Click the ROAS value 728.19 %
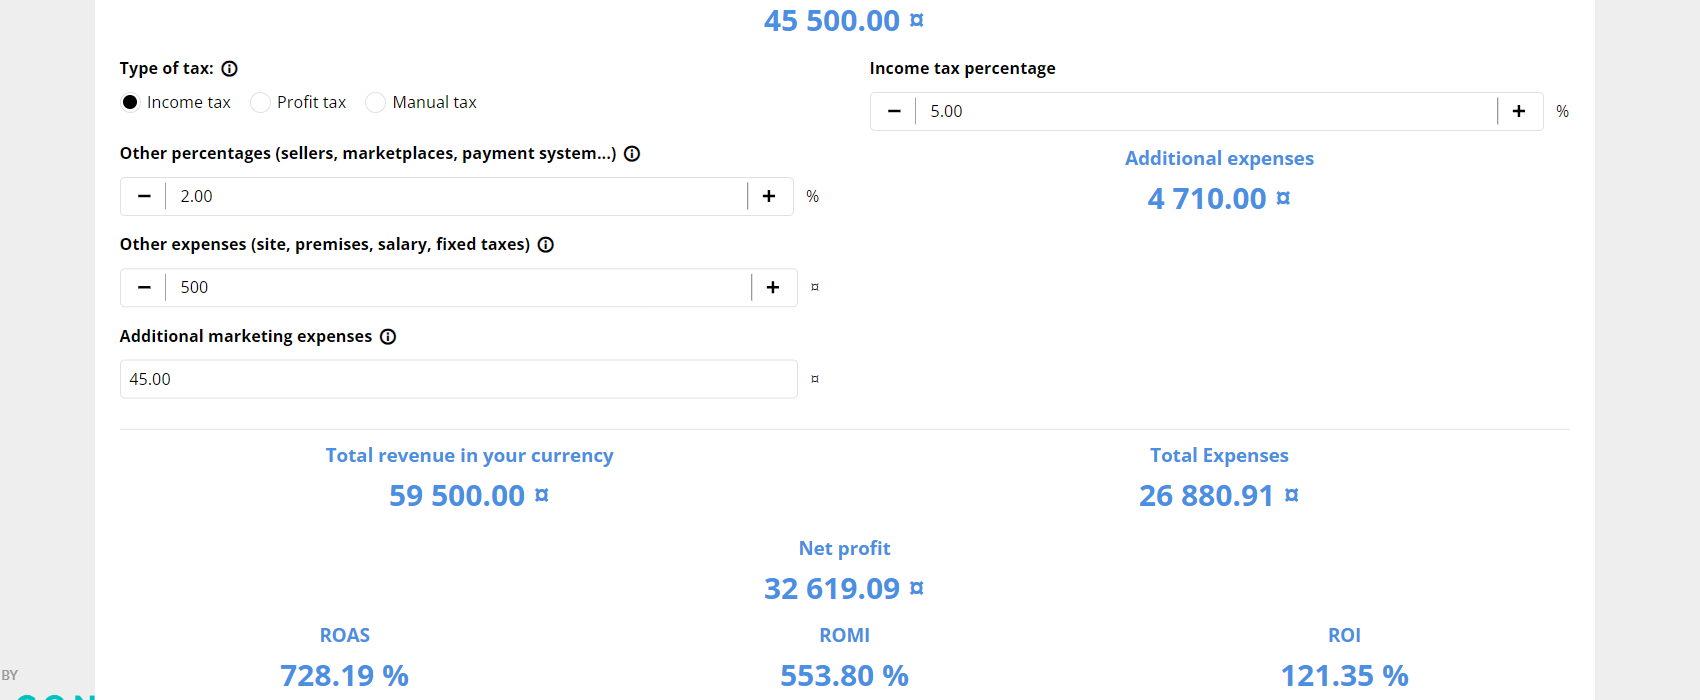Screen dimensions: 1700x700 point(344,676)
